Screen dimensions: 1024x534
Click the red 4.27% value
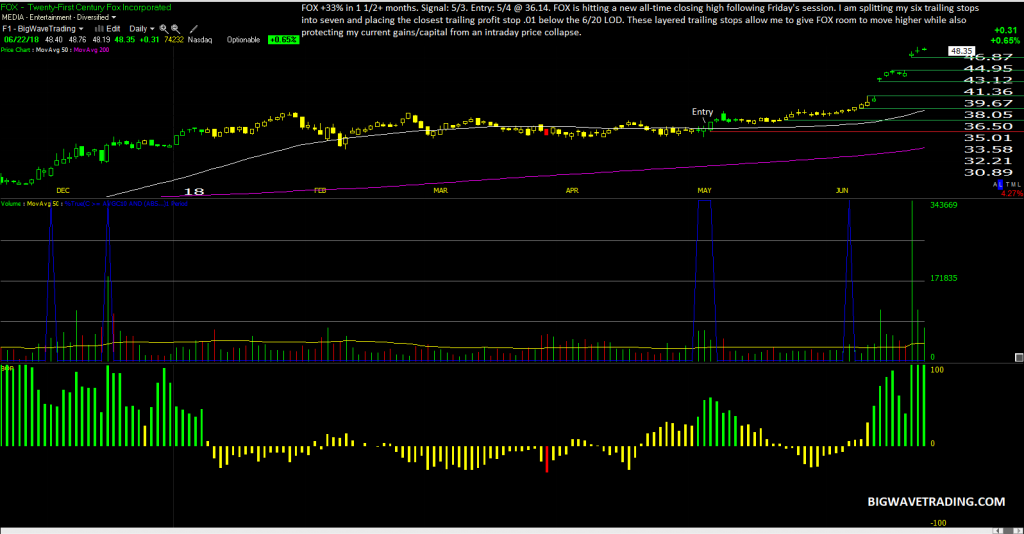coord(1012,193)
